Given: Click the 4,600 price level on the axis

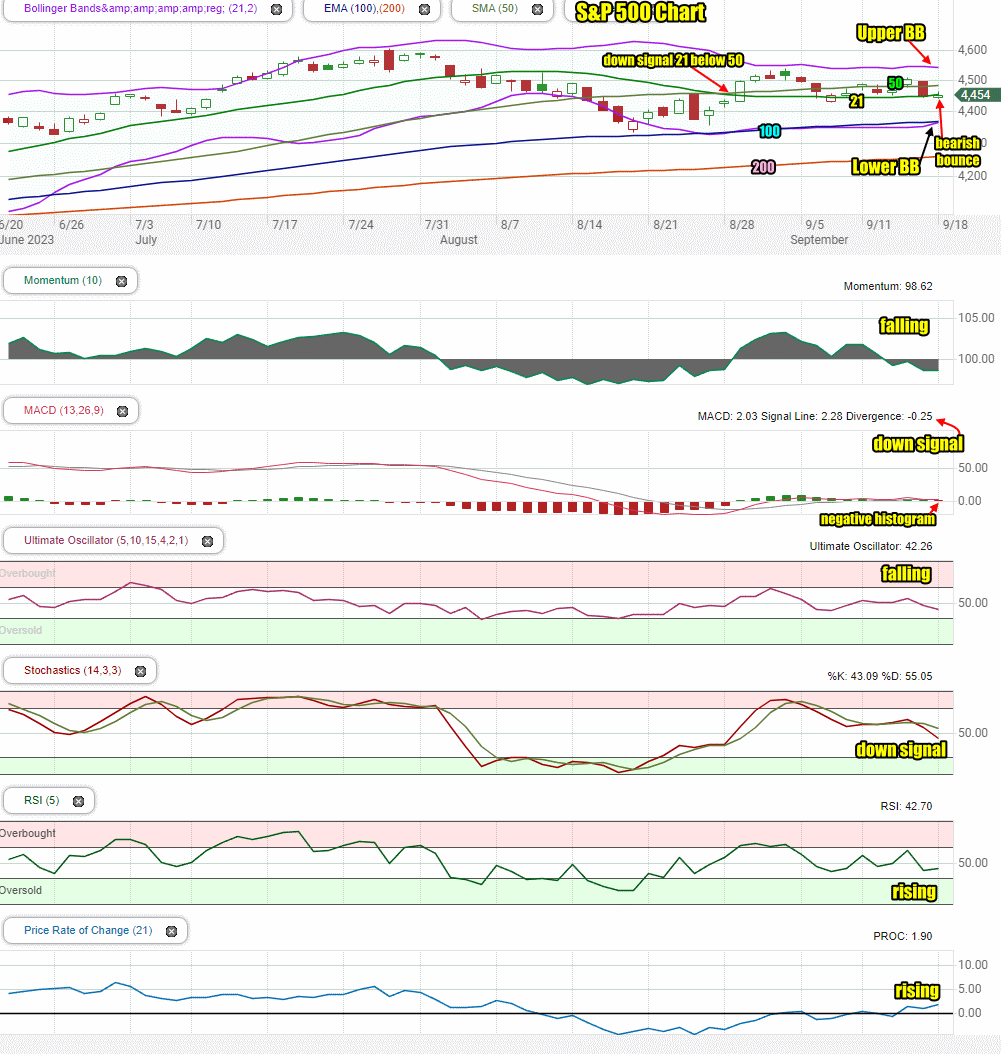Looking at the screenshot, I should click(972, 50).
